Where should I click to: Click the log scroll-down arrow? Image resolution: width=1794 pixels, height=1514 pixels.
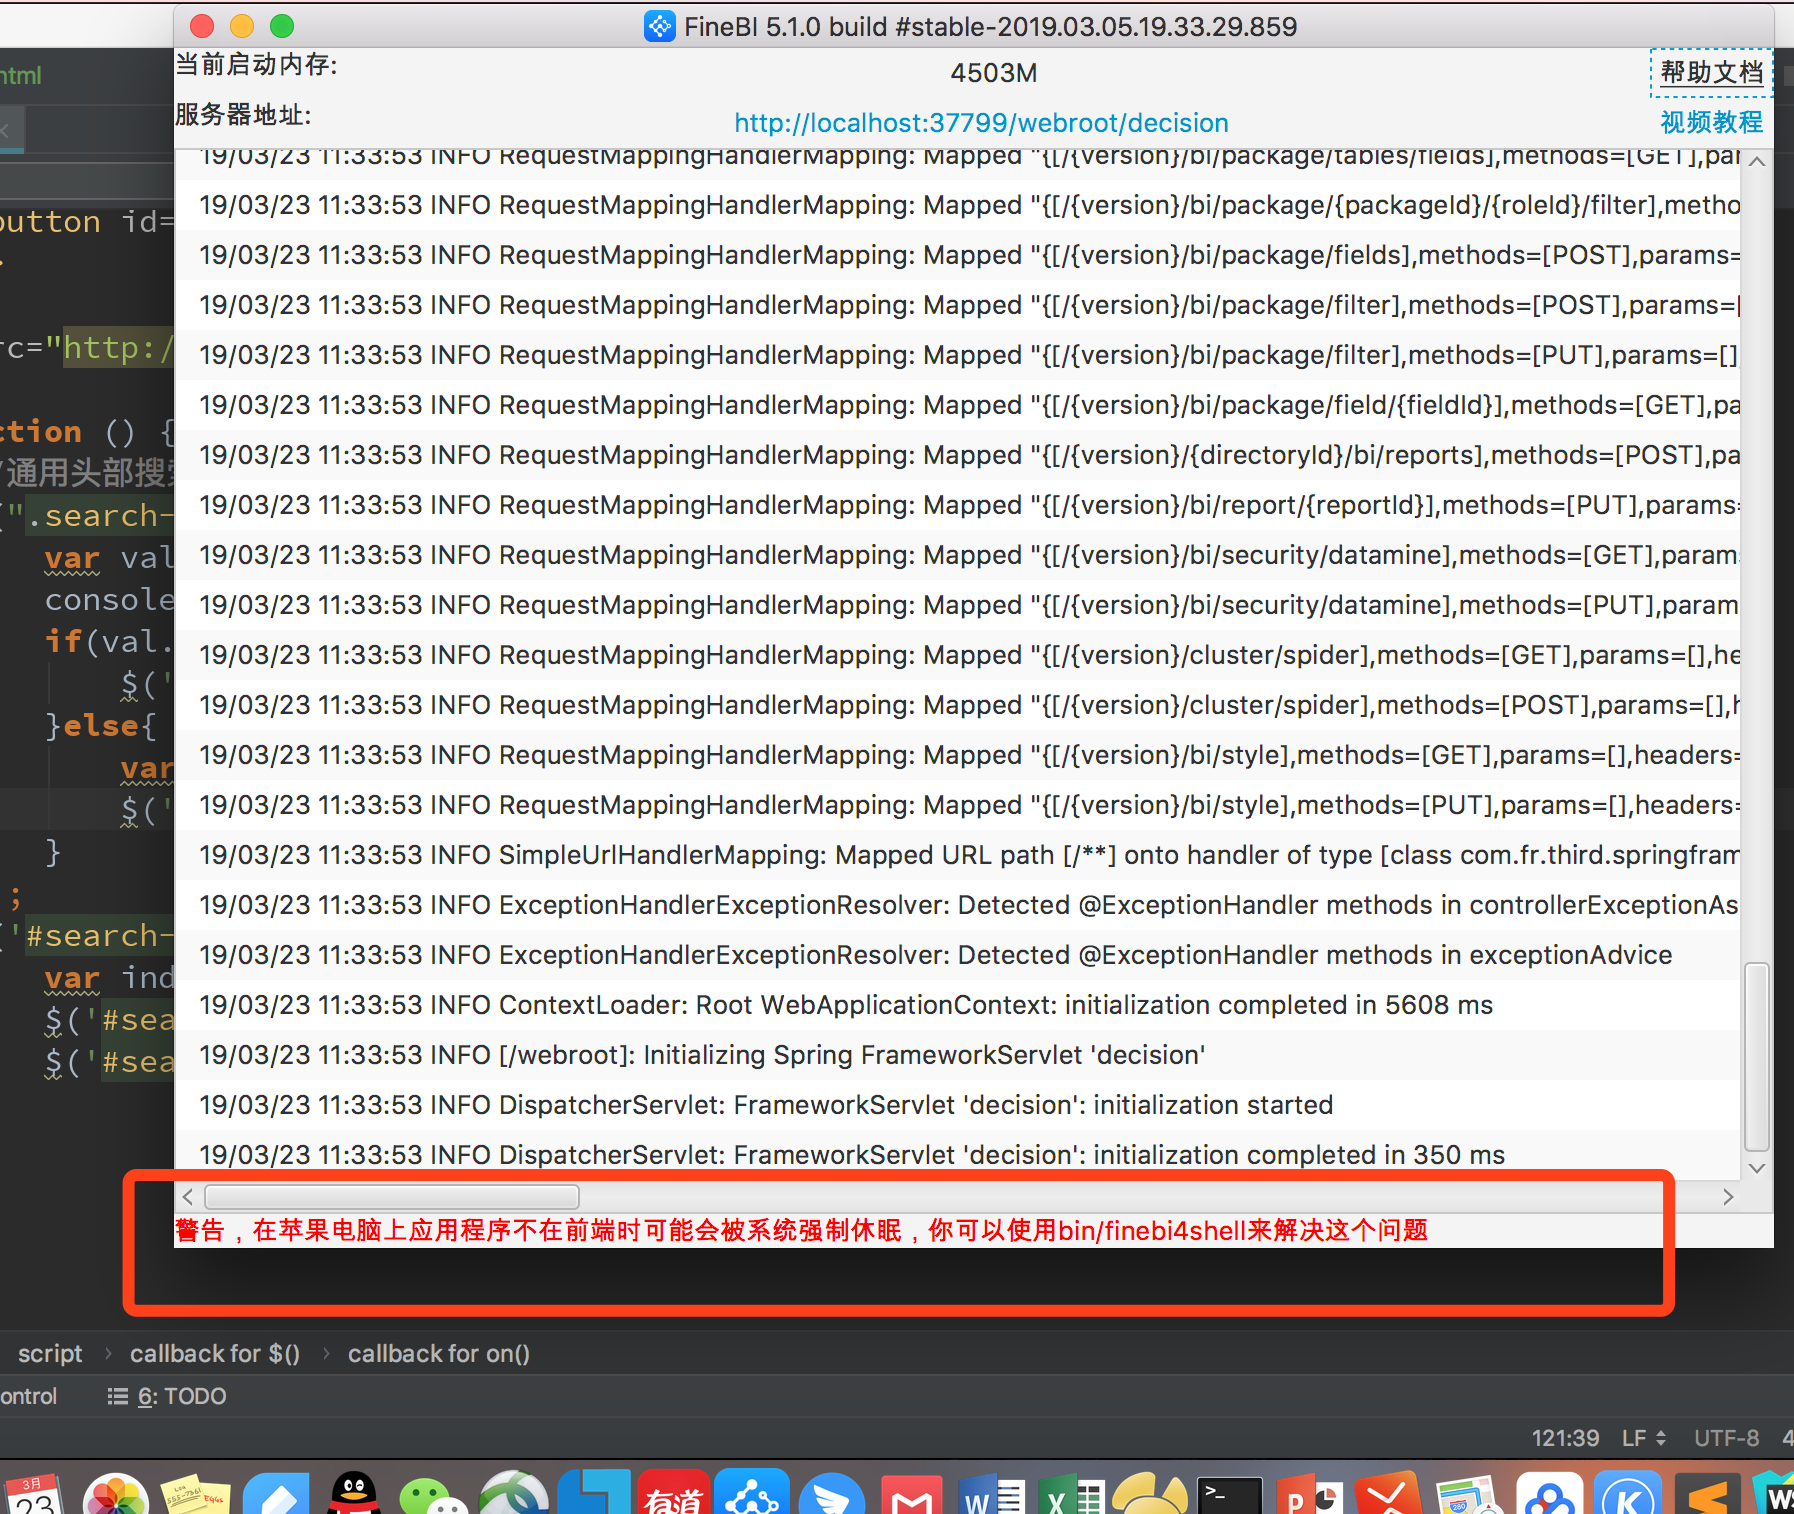[x=1757, y=1167]
